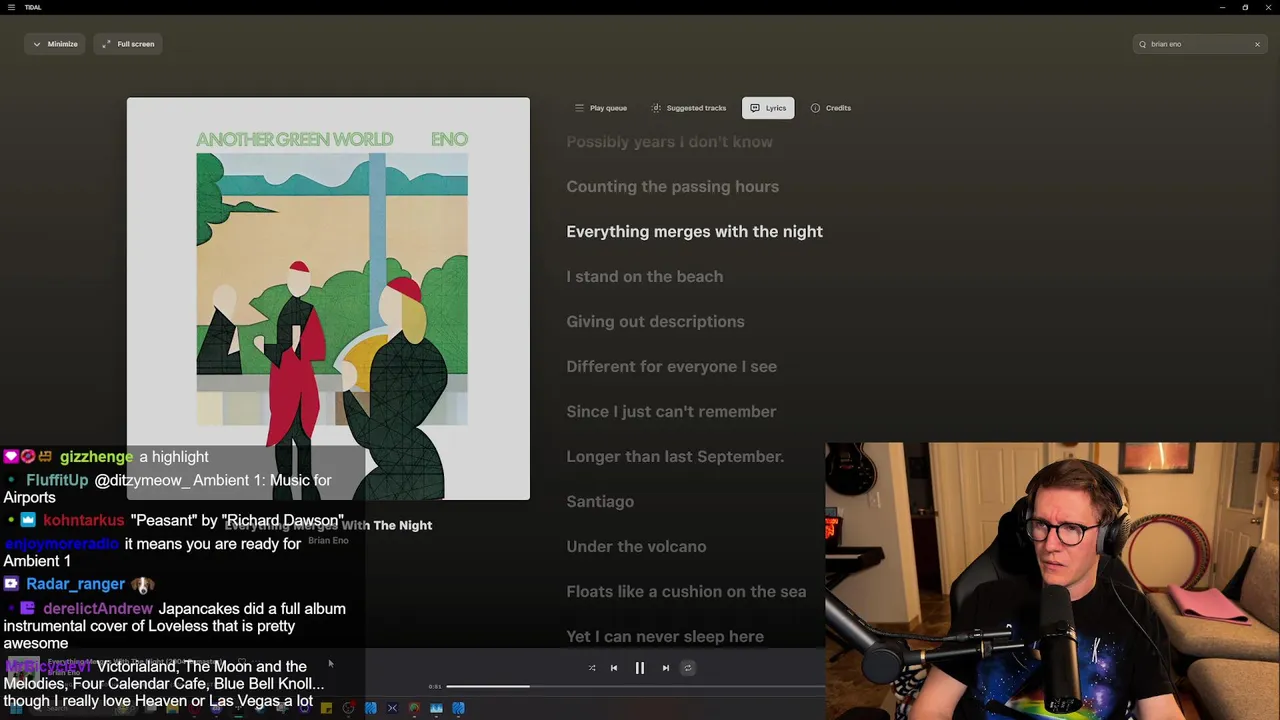
Task: Skip to the next track
Action: 666,668
